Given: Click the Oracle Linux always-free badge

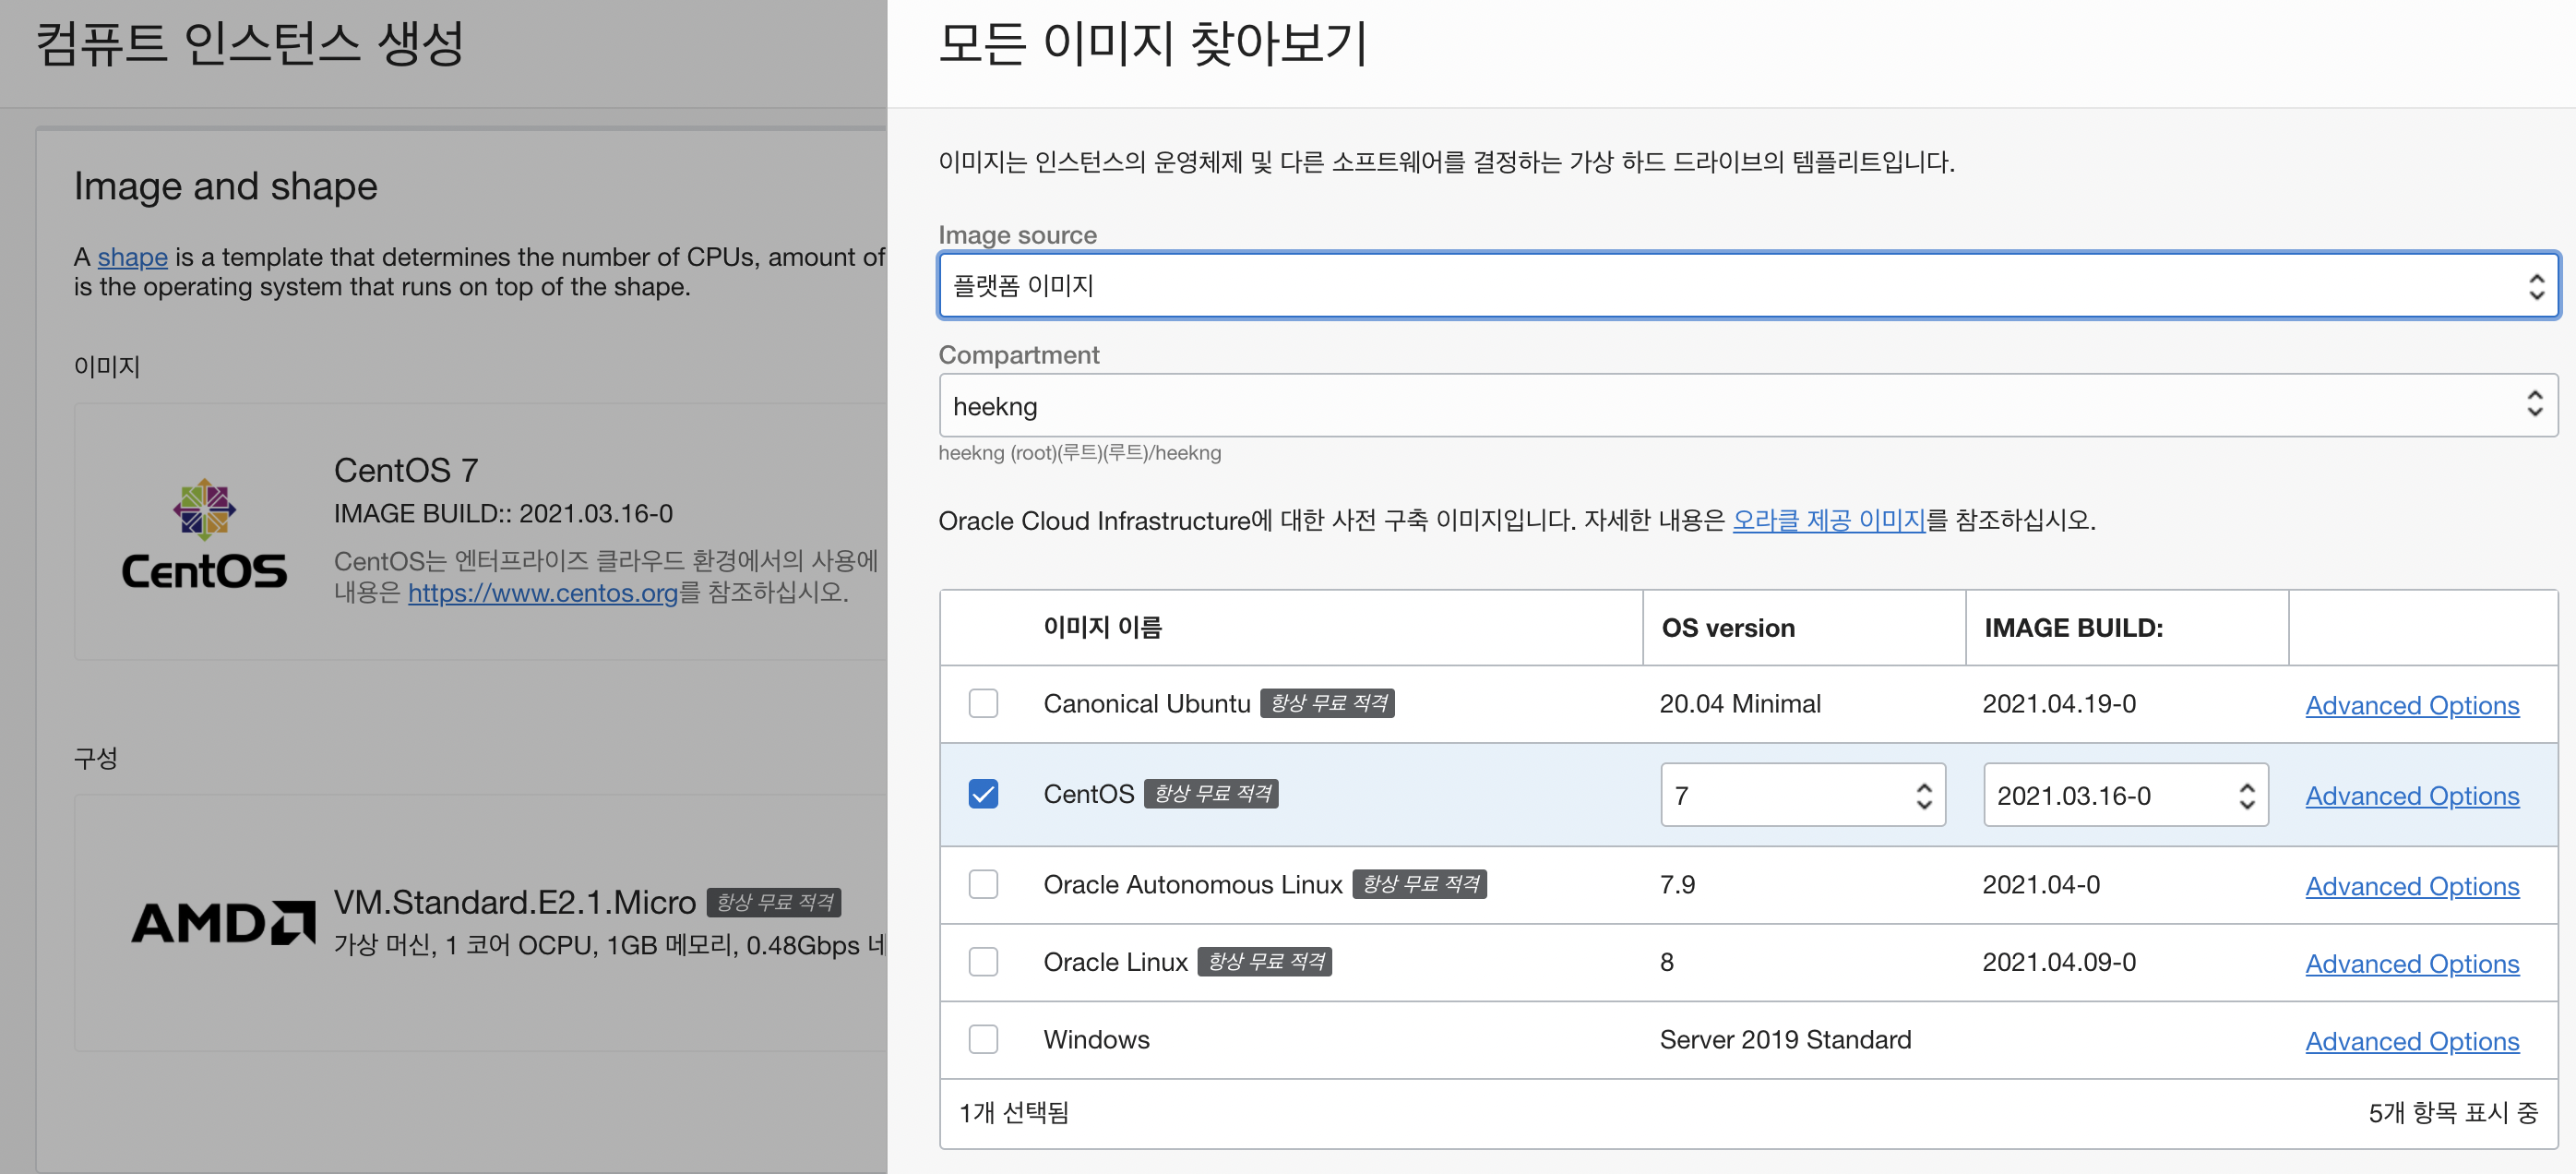Looking at the screenshot, I should tap(1264, 962).
